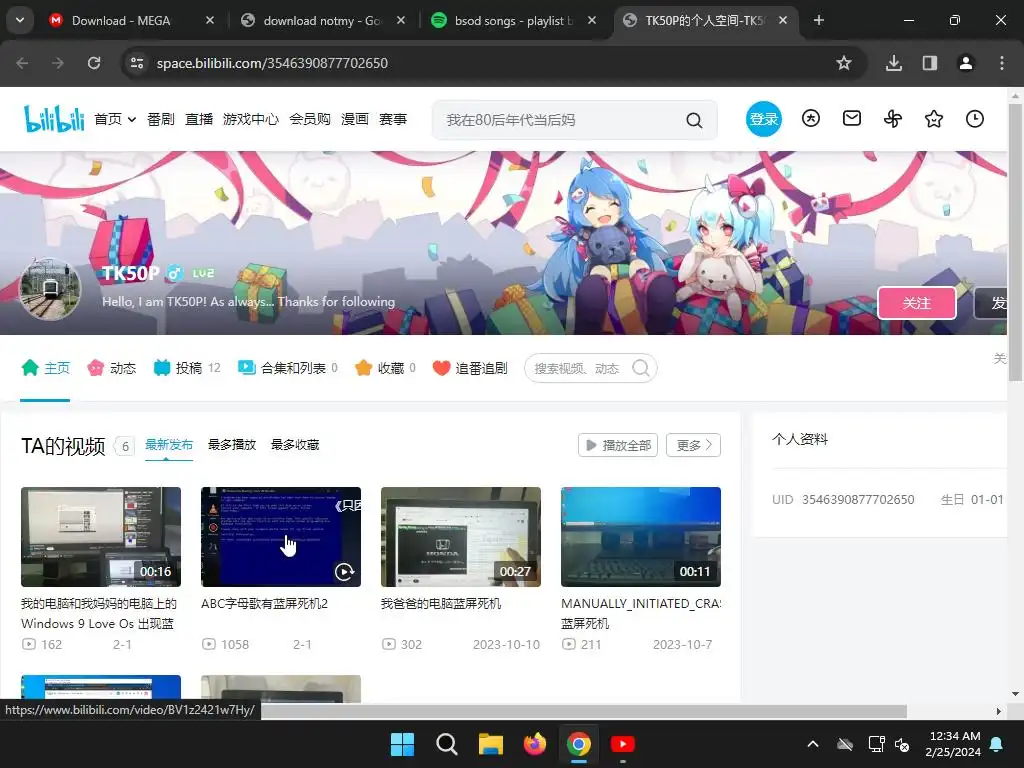Select 会员购 navigation link
This screenshot has height=768, width=1024.
point(310,120)
